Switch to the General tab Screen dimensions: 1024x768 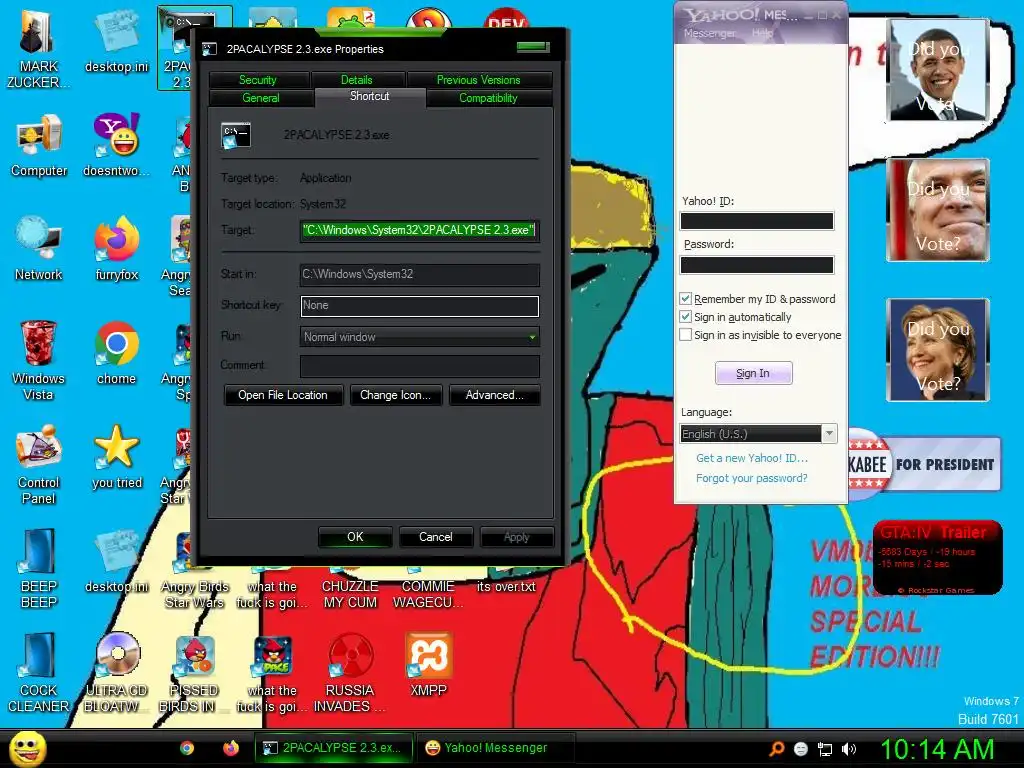click(x=261, y=98)
